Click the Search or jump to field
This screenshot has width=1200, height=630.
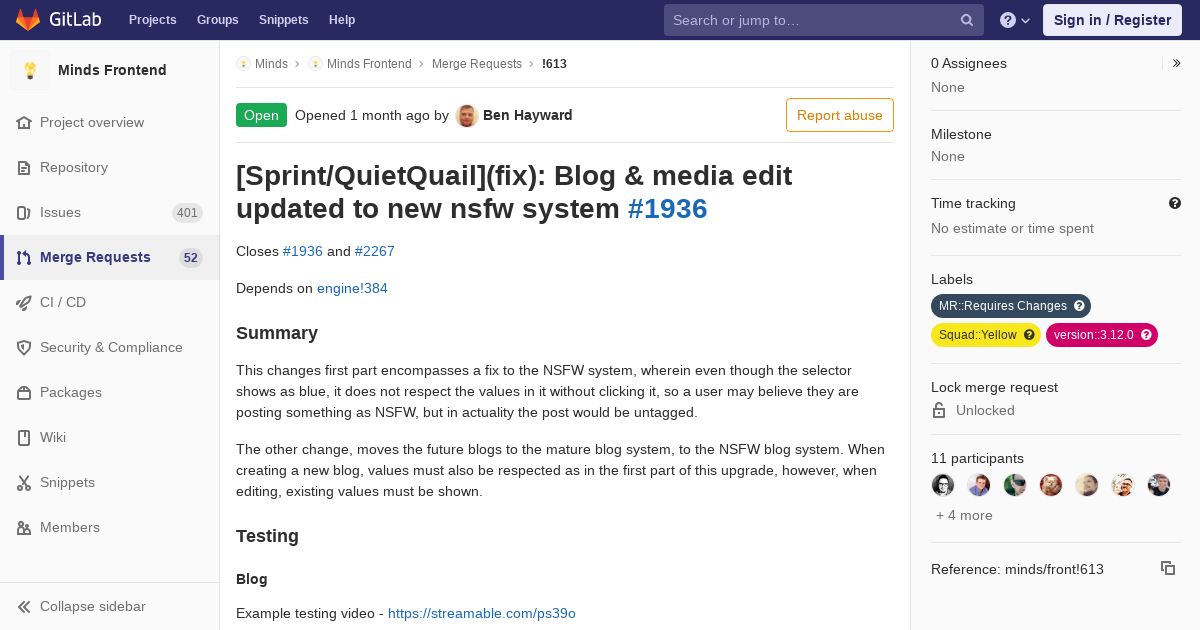click(824, 20)
